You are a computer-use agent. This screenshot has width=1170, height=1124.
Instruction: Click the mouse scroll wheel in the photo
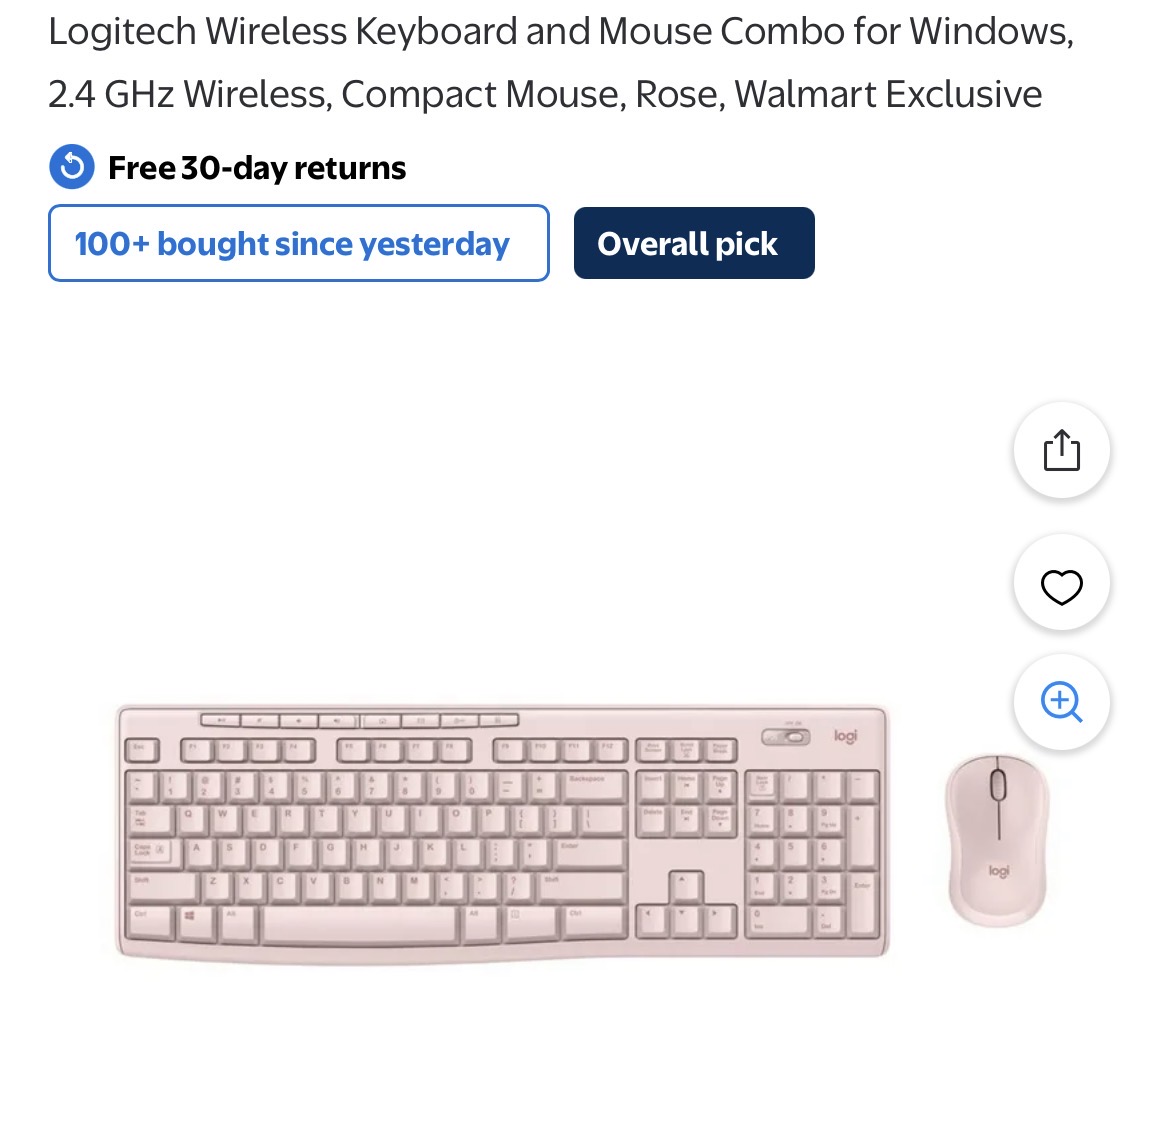tap(998, 785)
